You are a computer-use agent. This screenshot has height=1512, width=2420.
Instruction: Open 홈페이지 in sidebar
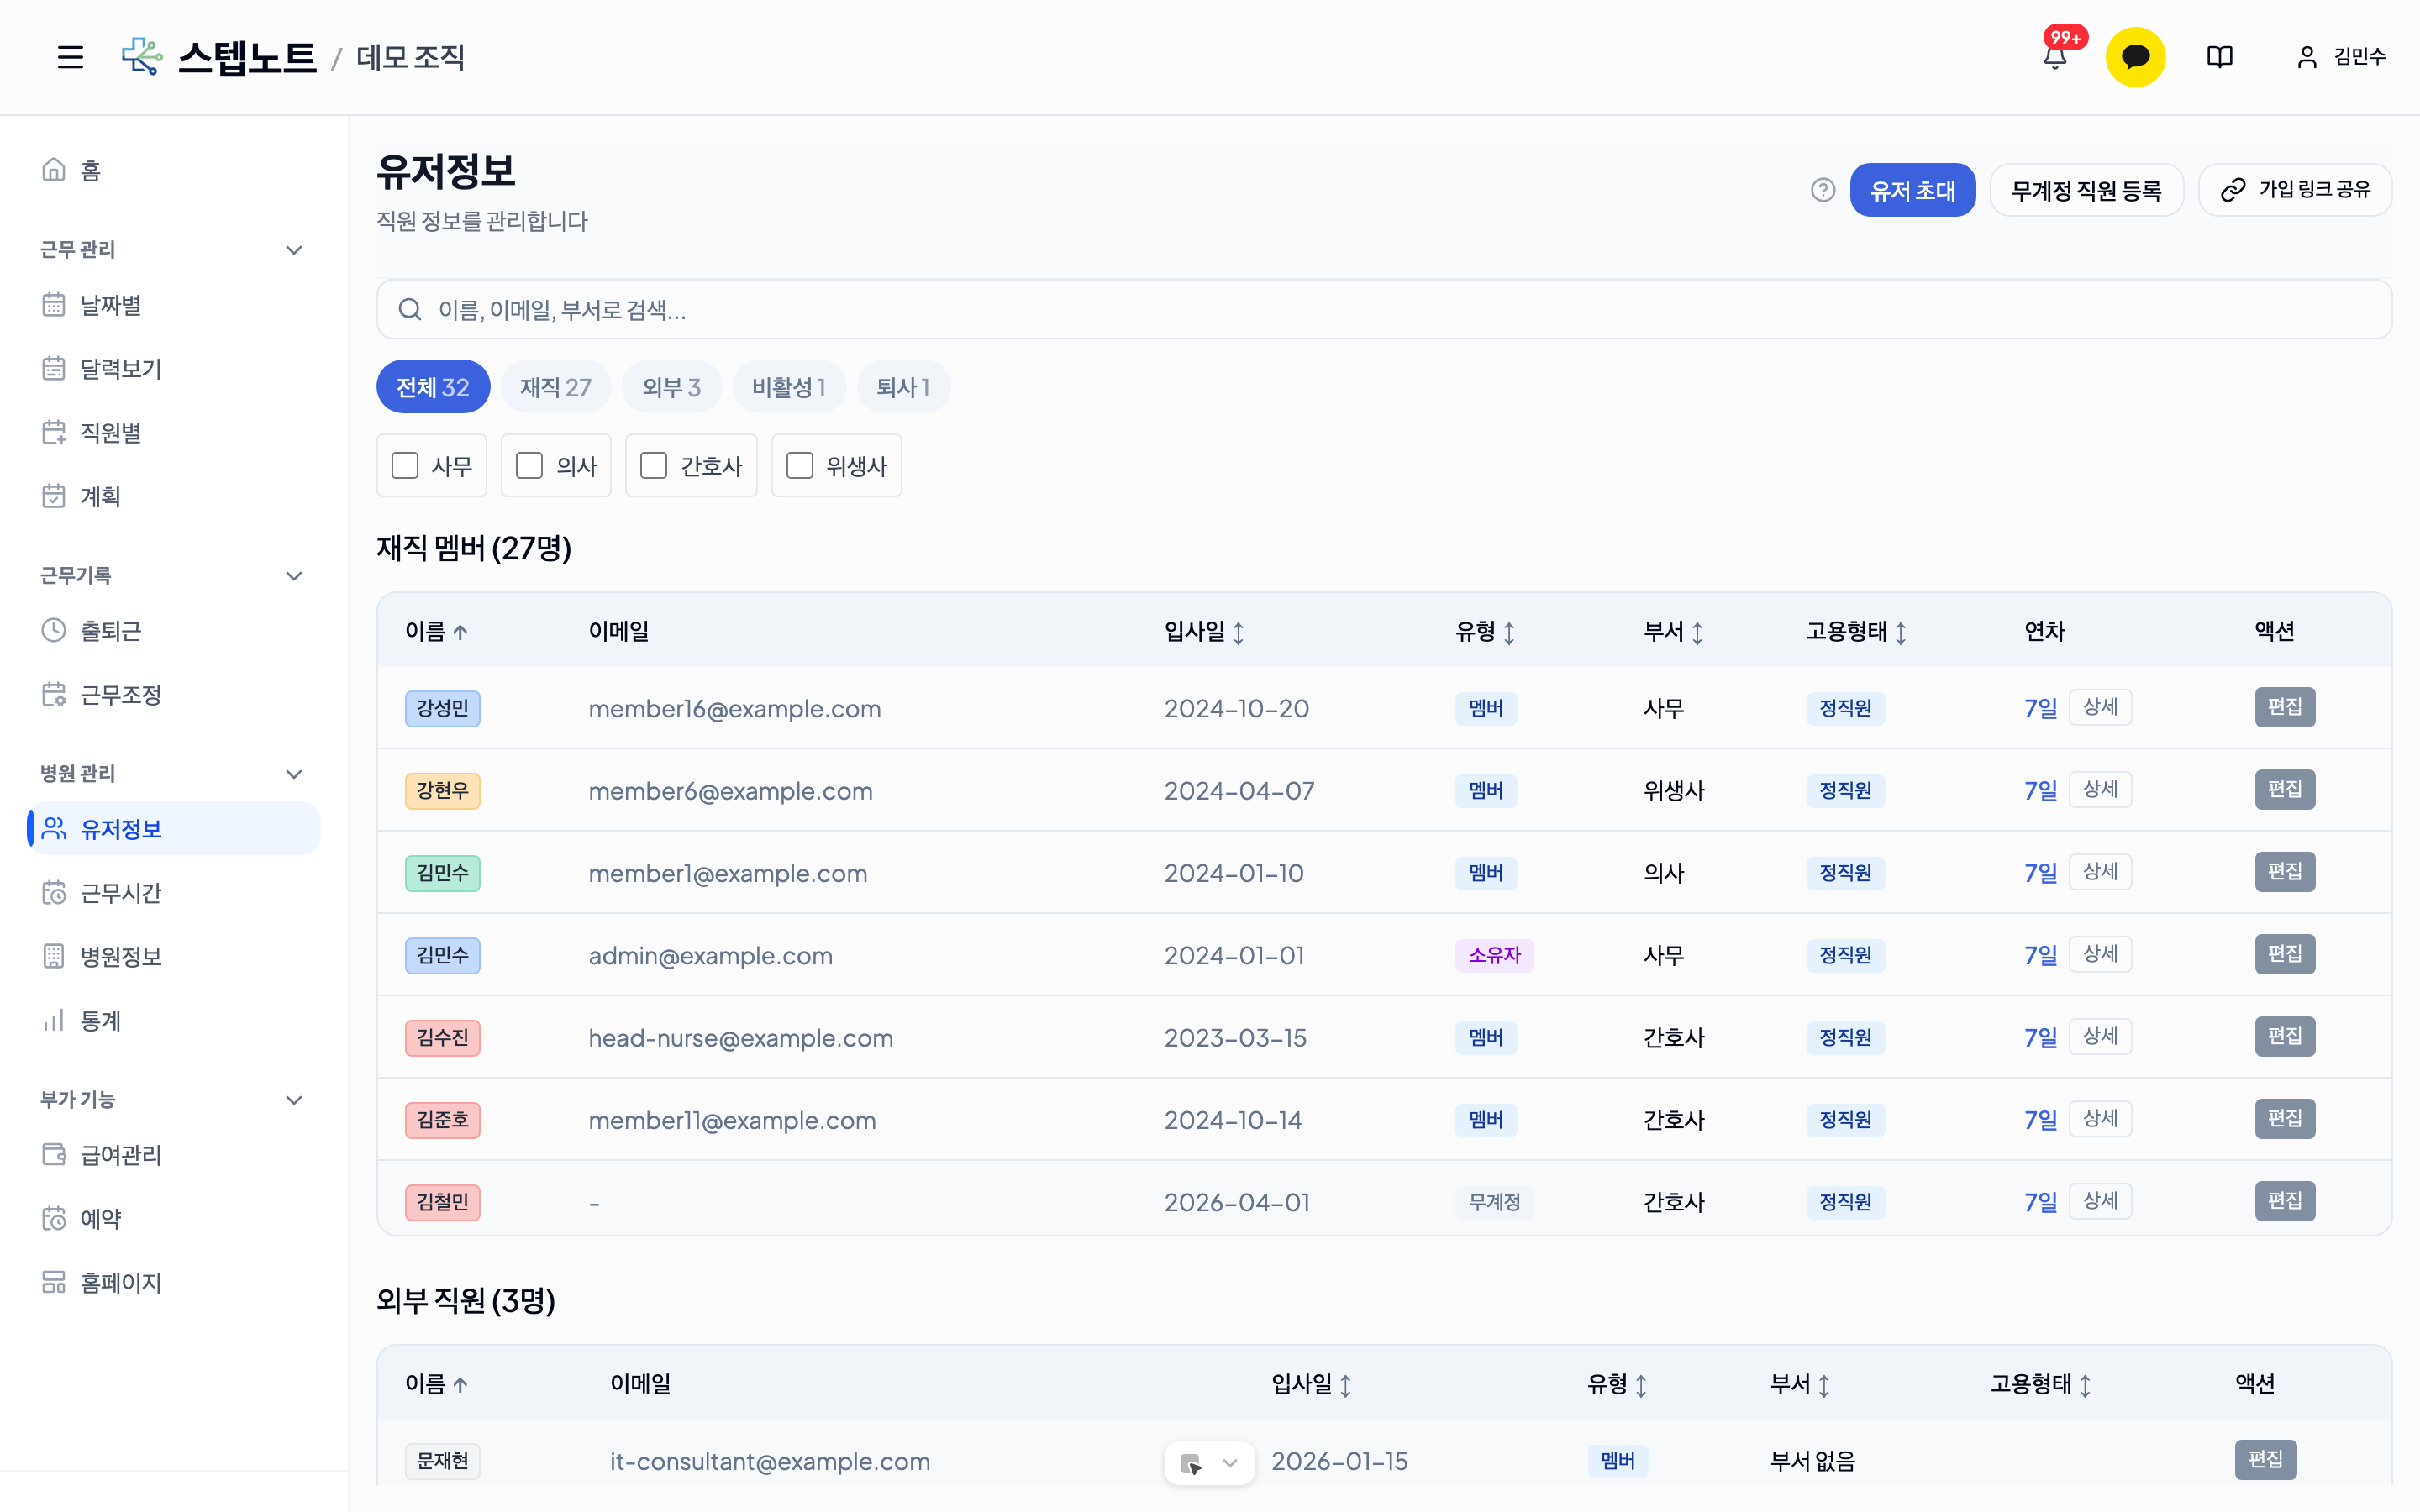(x=173, y=1282)
